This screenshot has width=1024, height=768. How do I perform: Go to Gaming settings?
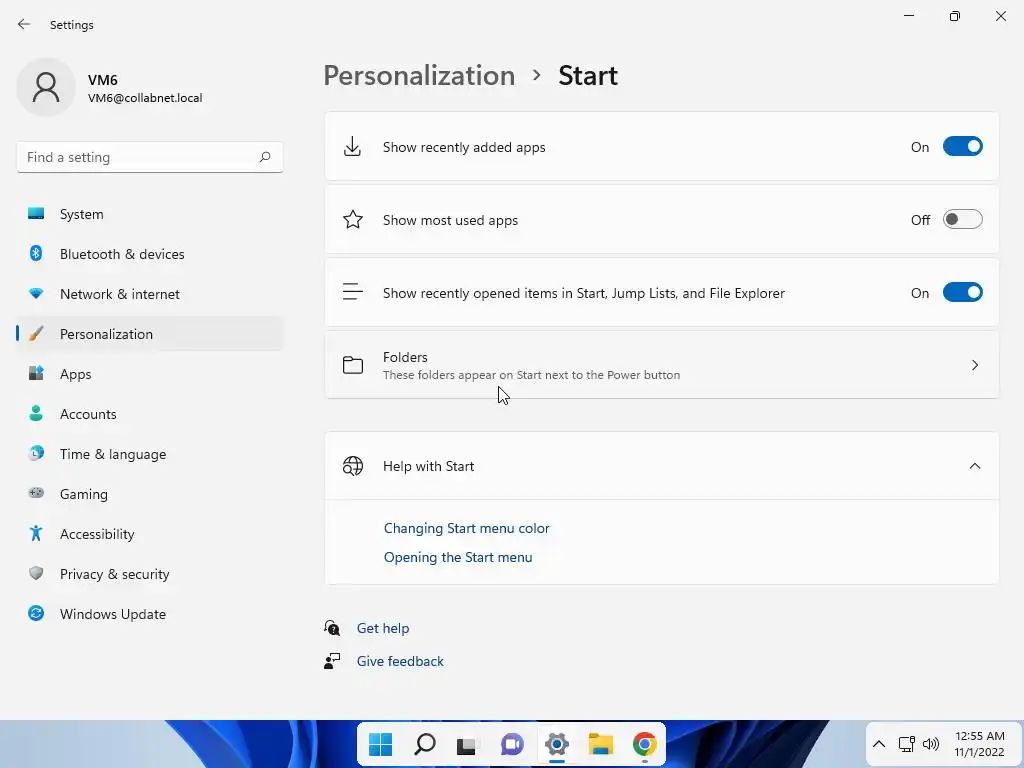[x=150, y=494]
